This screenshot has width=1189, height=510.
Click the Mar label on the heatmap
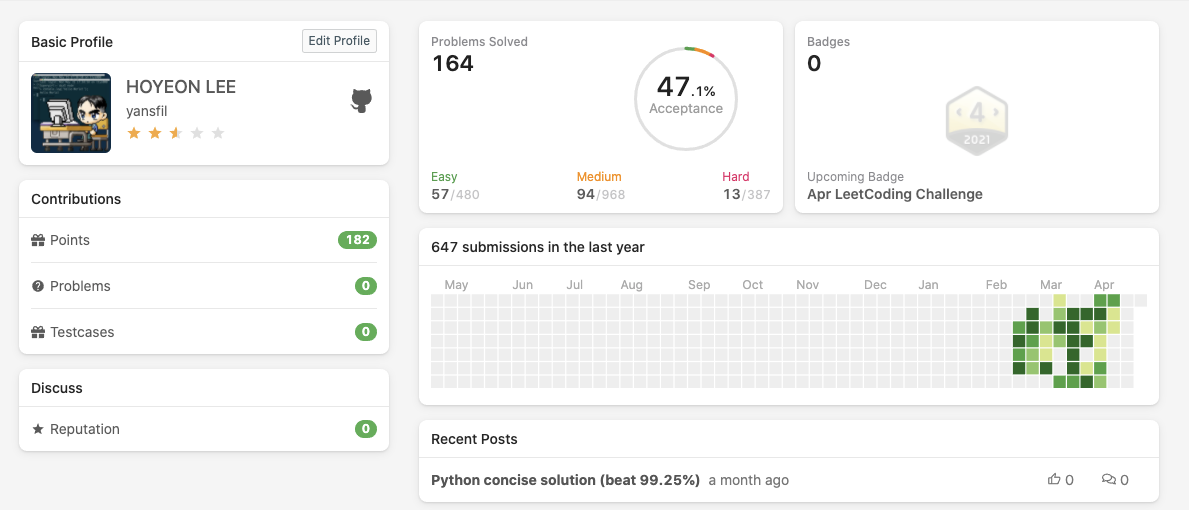click(x=1051, y=285)
